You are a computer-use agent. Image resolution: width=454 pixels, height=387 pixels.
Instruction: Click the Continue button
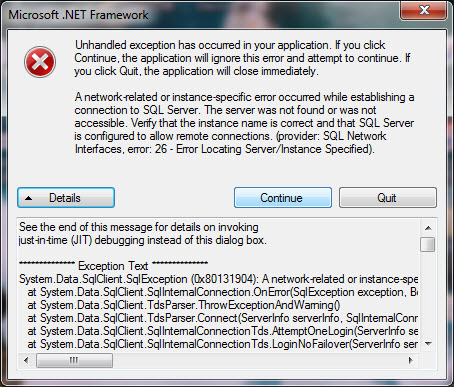tap(283, 198)
